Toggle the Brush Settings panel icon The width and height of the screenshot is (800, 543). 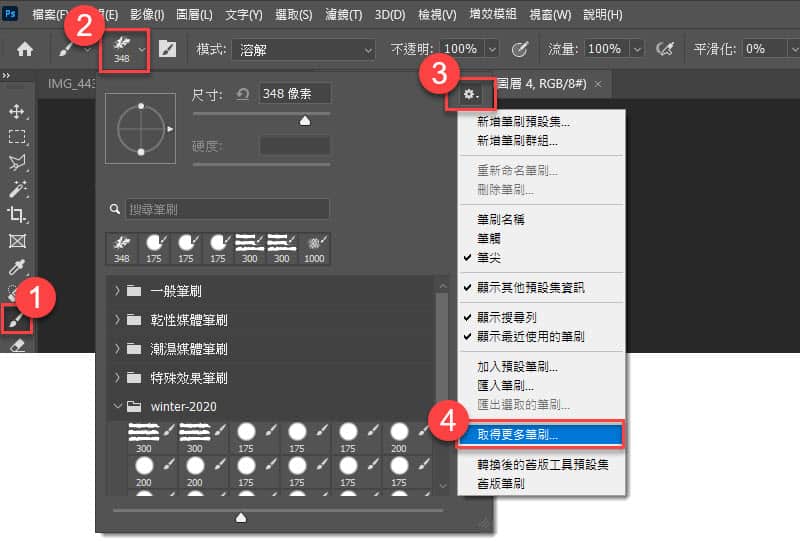click(x=167, y=50)
